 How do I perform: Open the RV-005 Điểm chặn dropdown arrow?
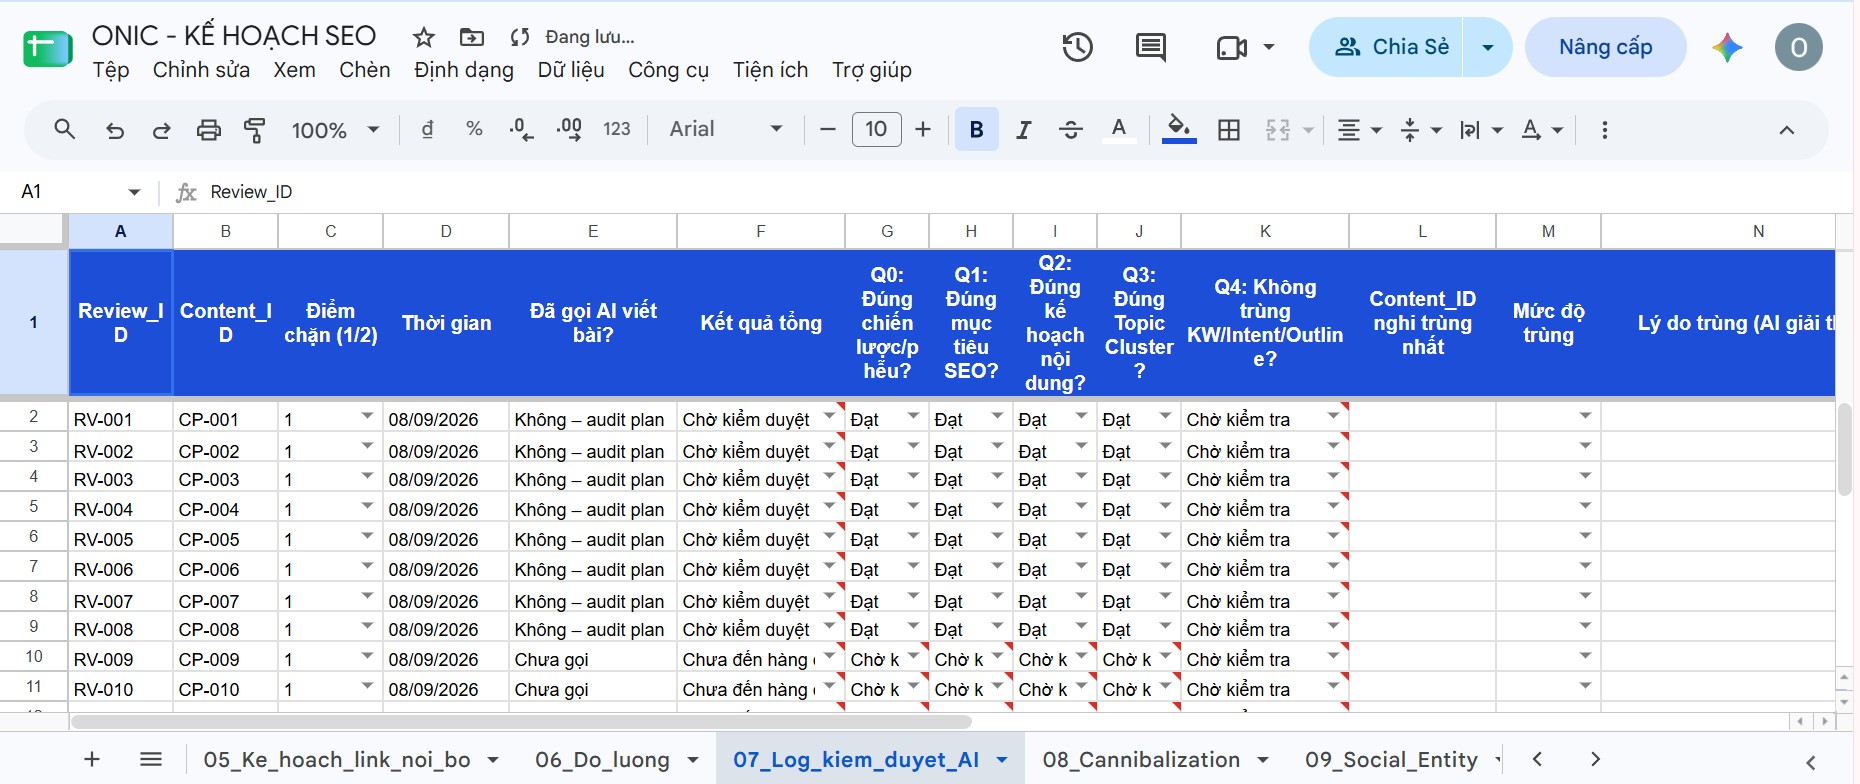(367, 536)
